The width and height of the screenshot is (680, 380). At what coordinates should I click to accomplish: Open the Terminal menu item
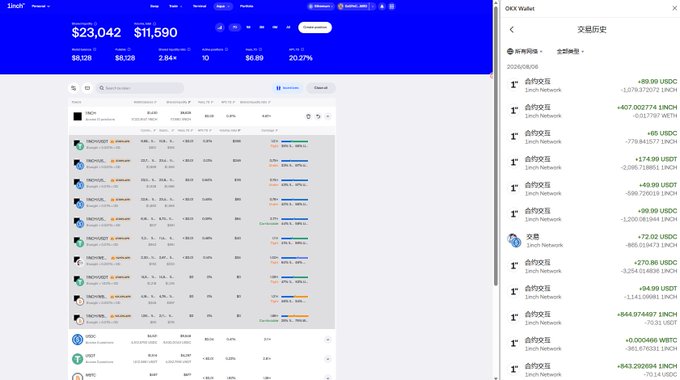coord(199,7)
